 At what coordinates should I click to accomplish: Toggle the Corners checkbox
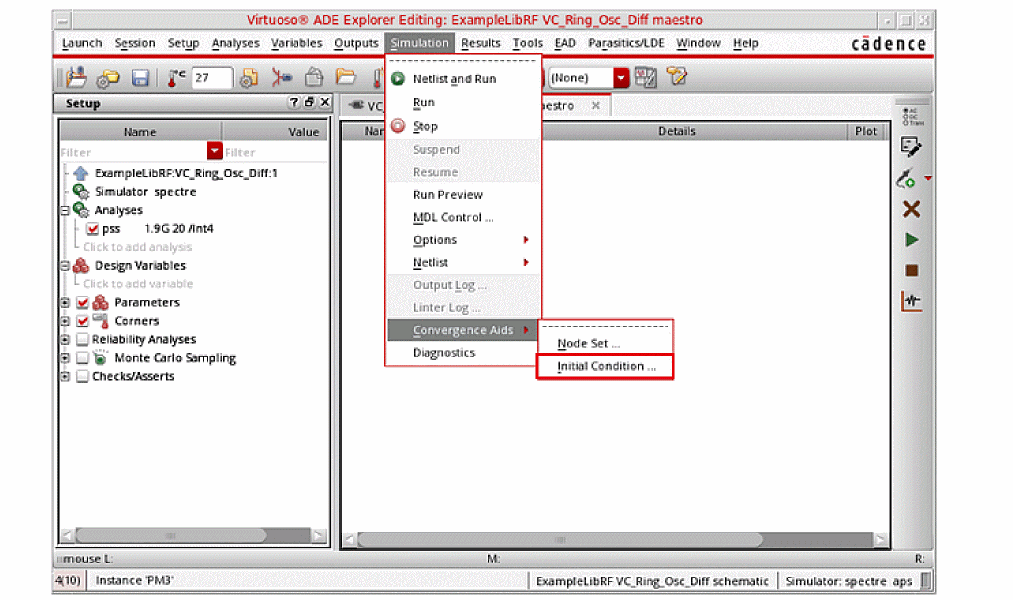coord(82,321)
